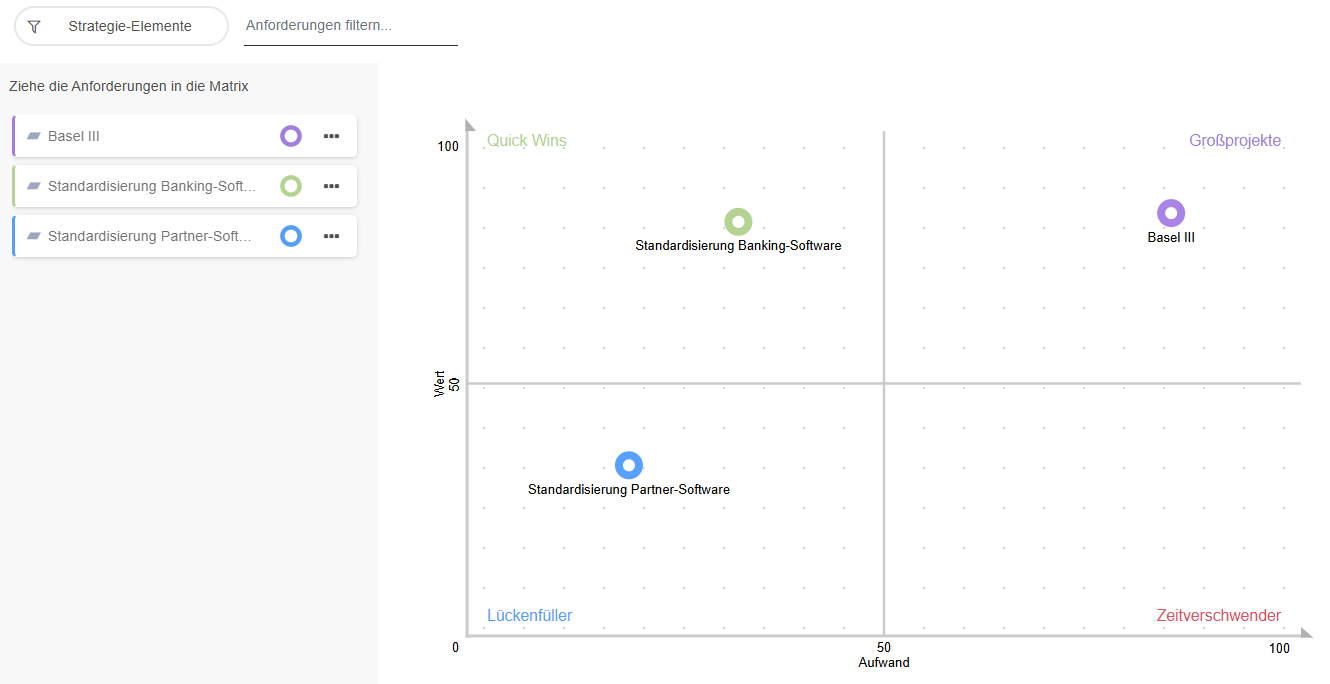Select the Standardisierung Partner-Soft... list entry

pyautogui.click(x=150, y=236)
